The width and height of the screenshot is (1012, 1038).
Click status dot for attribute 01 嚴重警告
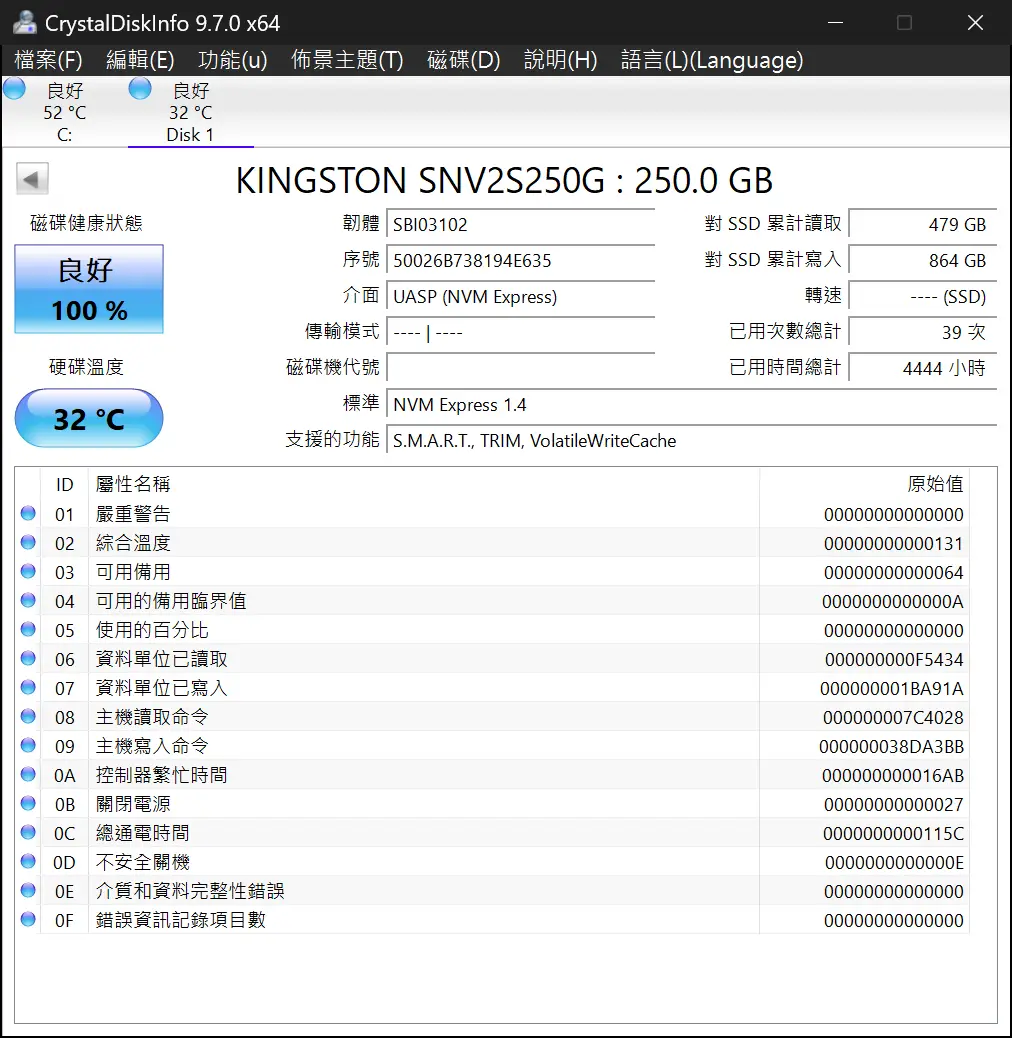pyautogui.click(x=28, y=513)
